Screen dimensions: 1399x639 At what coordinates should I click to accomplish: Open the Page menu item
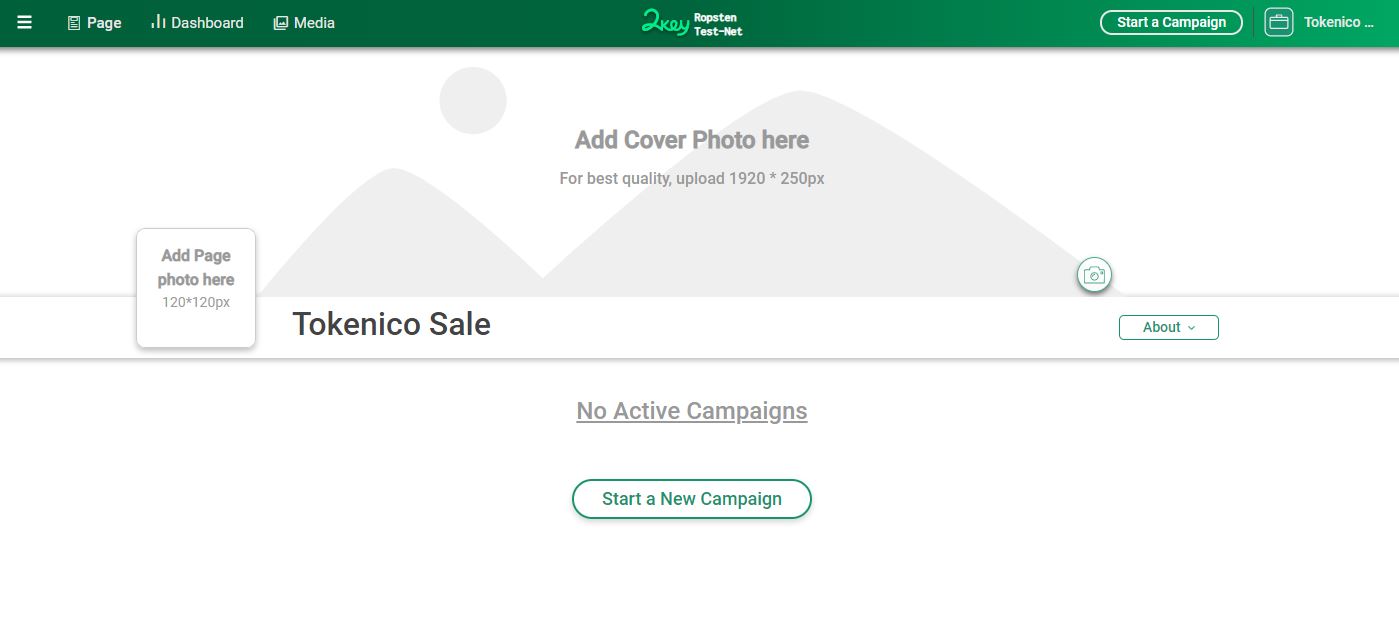coord(95,23)
